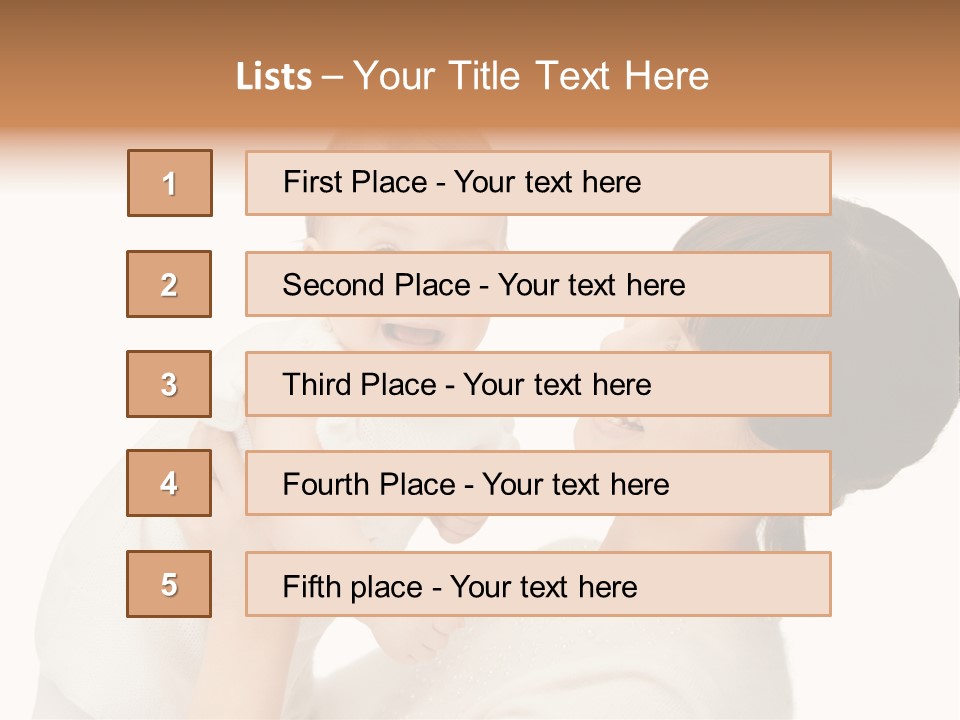960x720 pixels.
Task: Click the 'Fifth place' text bar
Action: pos(538,584)
